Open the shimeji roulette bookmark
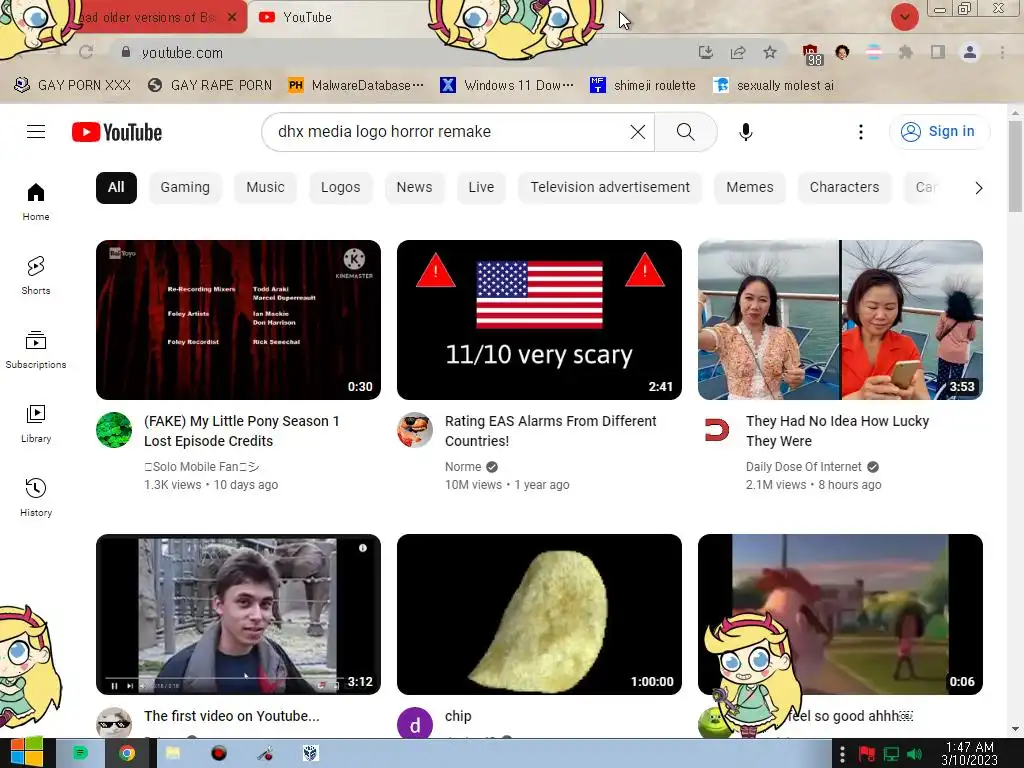This screenshot has height=768, width=1024. pos(643,86)
